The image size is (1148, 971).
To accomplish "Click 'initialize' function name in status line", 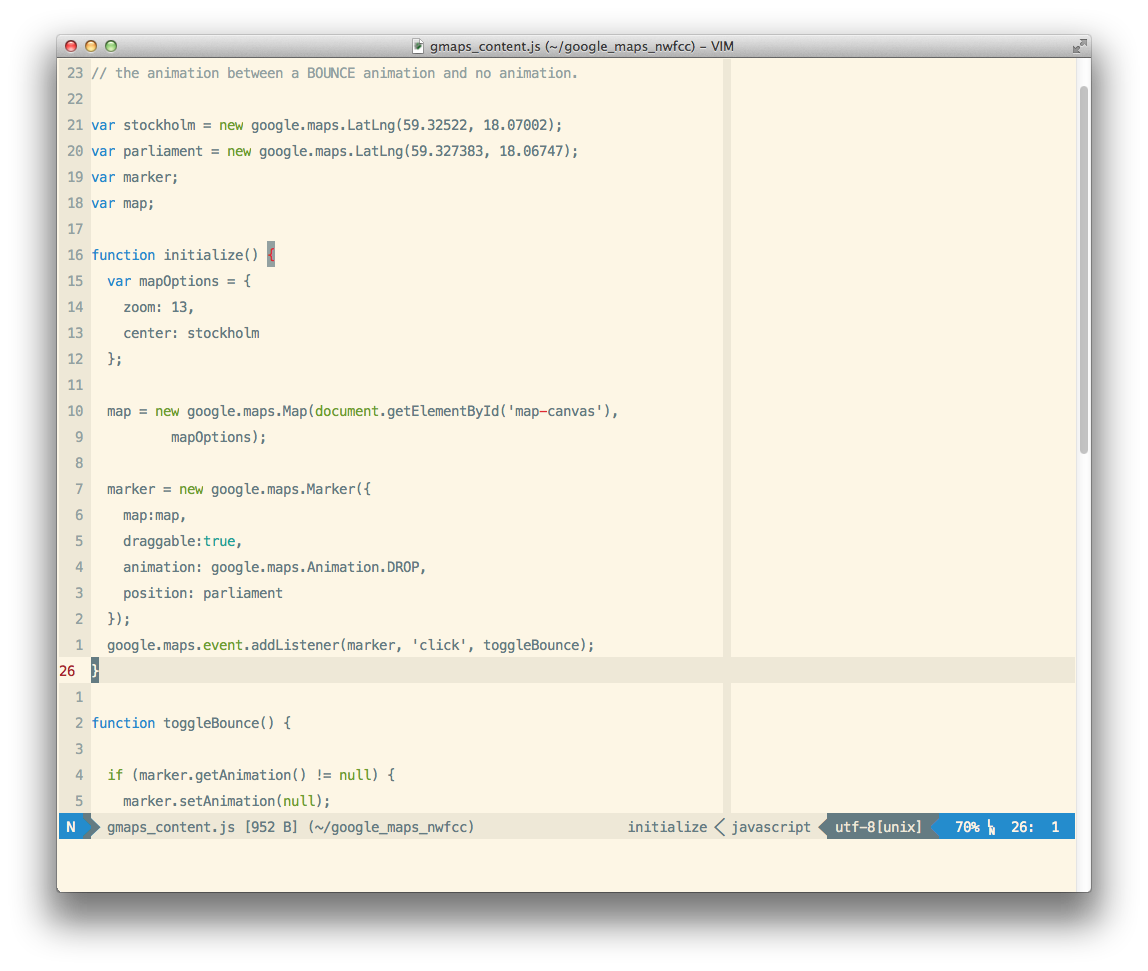I will click(x=667, y=827).
